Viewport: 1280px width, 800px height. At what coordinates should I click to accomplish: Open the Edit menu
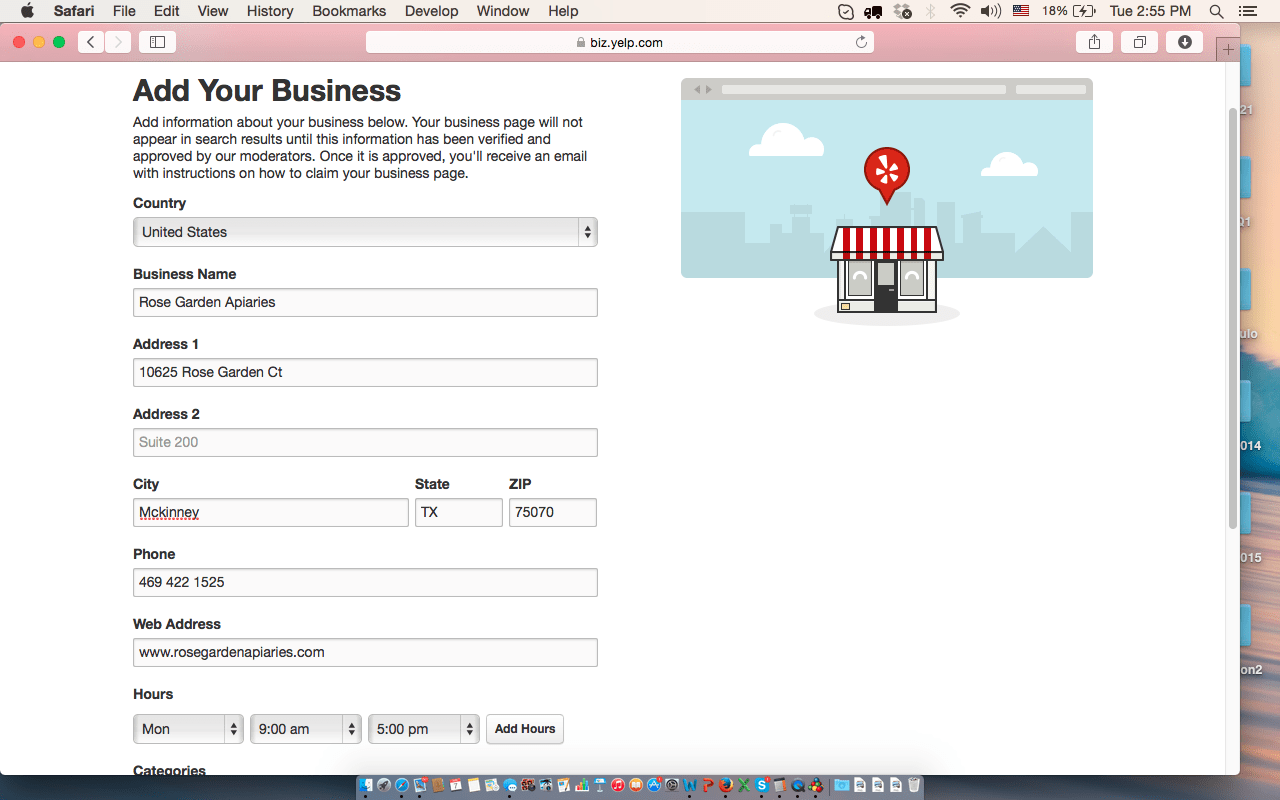[167, 11]
